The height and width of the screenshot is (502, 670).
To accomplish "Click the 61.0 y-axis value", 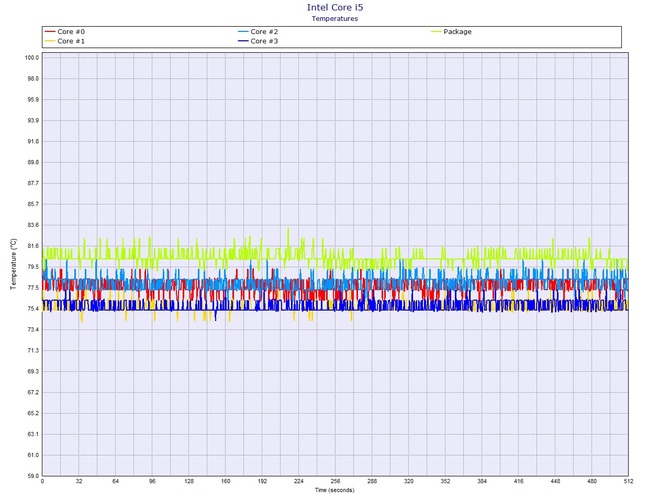I will tap(33, 455).
